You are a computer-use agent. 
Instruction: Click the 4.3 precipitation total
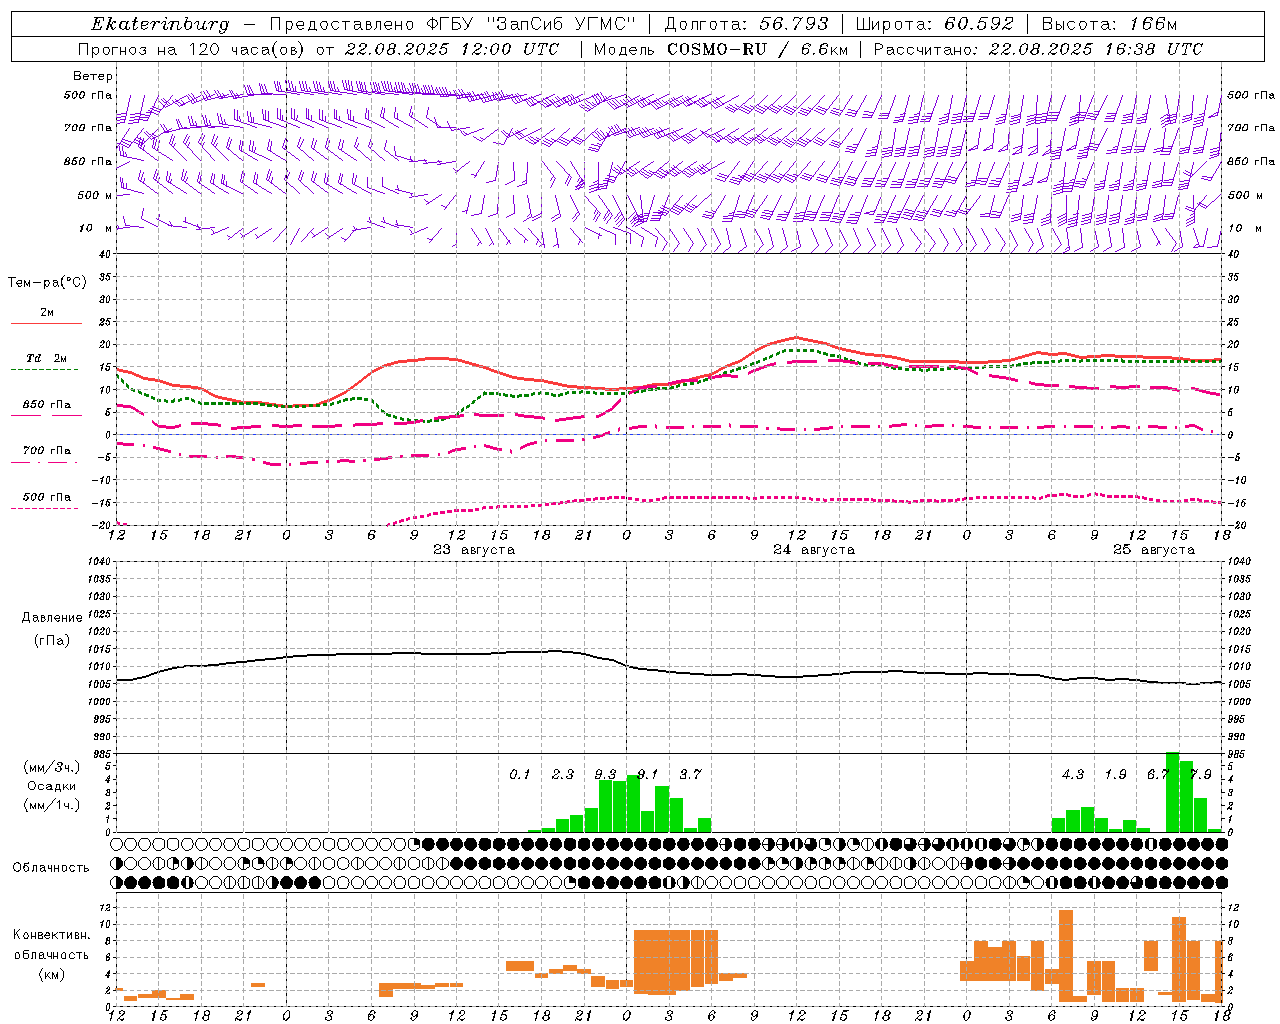tap(1073, 774)
